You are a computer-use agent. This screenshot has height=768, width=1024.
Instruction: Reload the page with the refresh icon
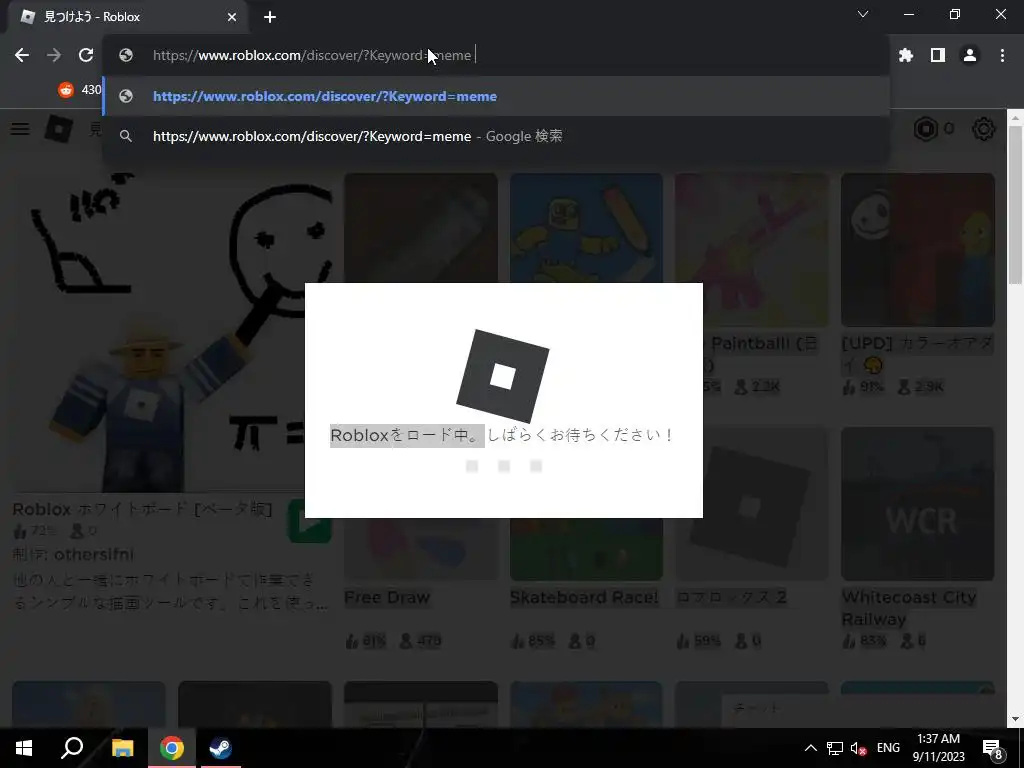coord(86,56)
